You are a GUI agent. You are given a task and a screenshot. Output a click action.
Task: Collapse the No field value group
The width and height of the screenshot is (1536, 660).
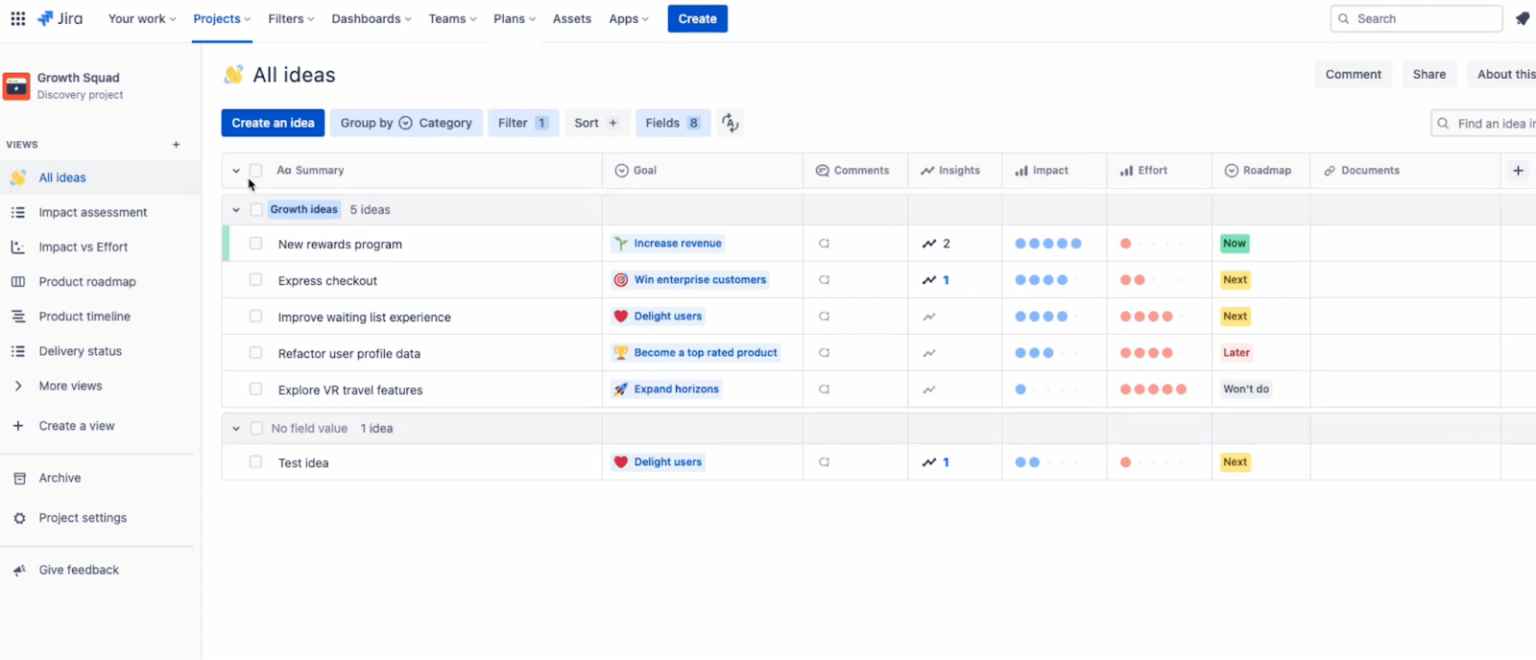236,428
